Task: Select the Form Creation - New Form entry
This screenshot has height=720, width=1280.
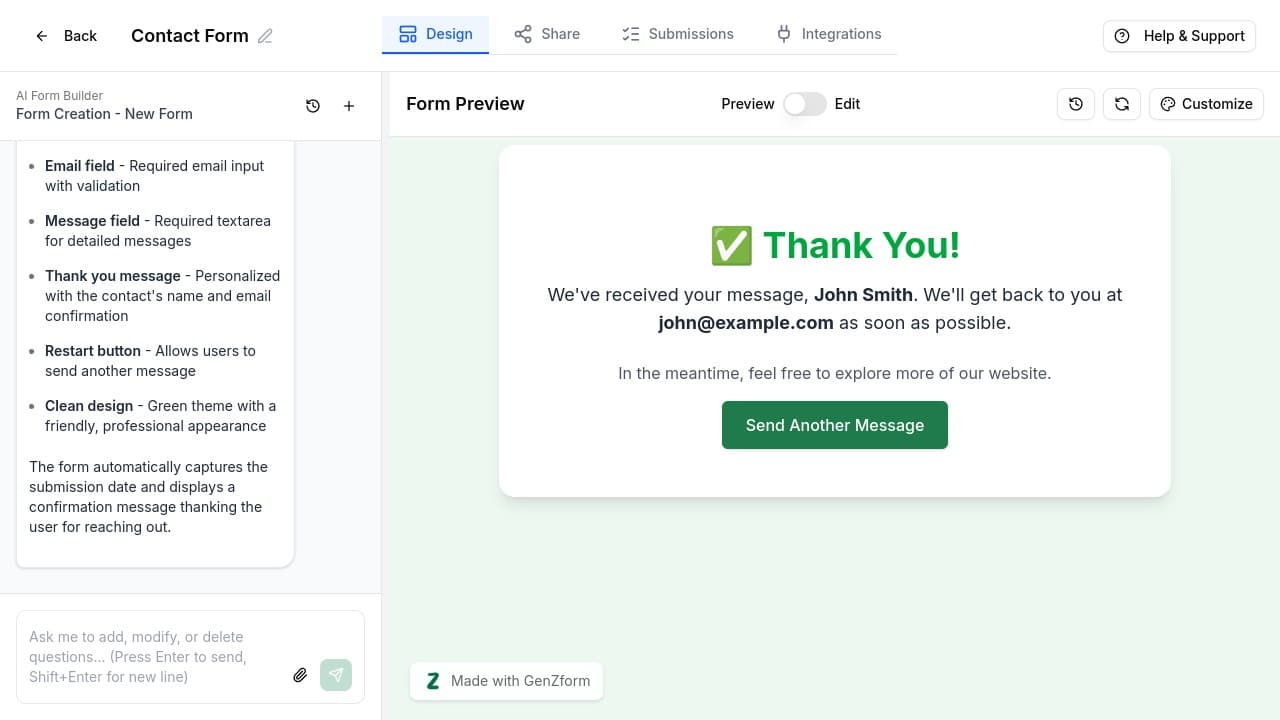Action: pos(104,114)
